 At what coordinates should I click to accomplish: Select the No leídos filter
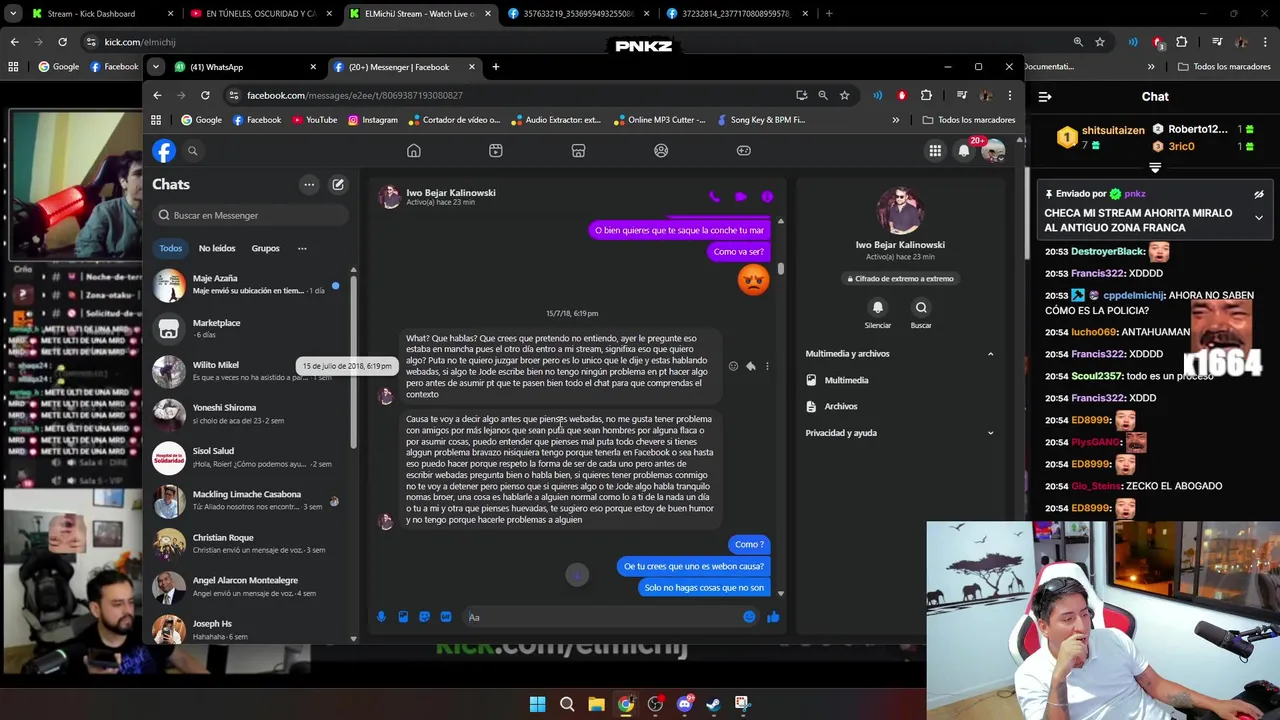217,248
